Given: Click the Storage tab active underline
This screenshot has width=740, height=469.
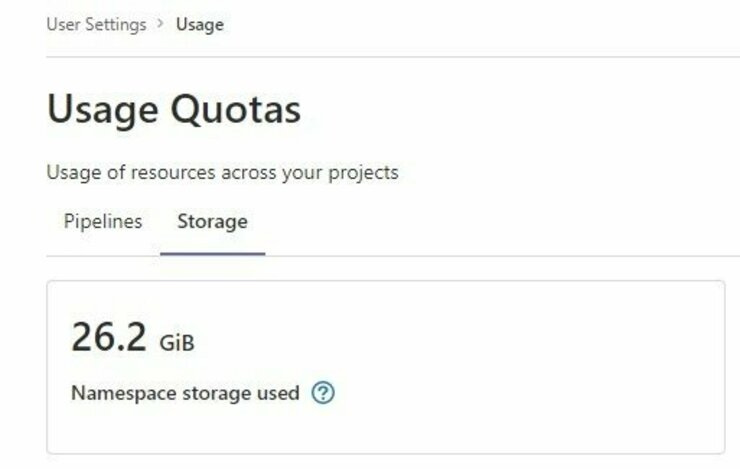Looking at the screenshot, I should [x=212, y=254].
